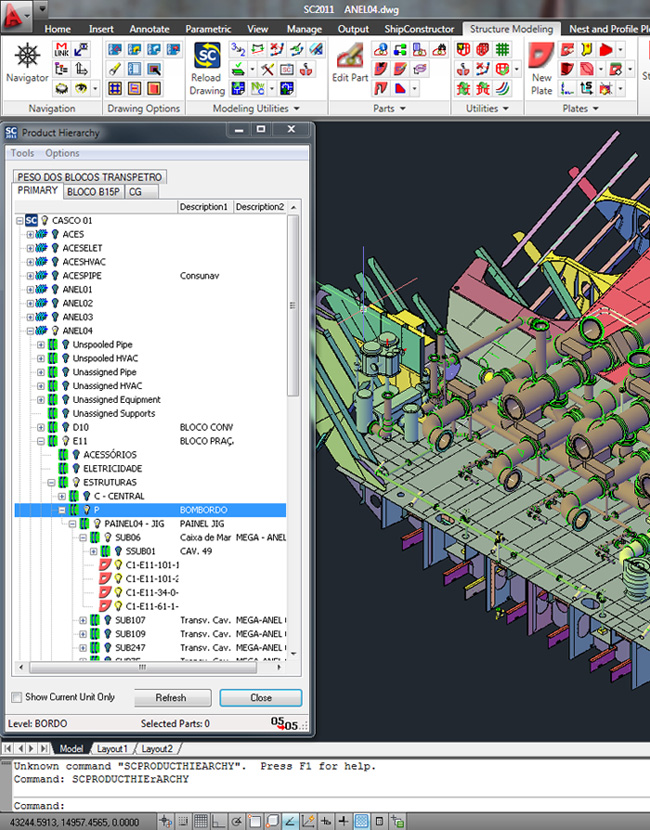
Task: Click the eye visibility icon in Navigation group
Action: click(81, 88)
